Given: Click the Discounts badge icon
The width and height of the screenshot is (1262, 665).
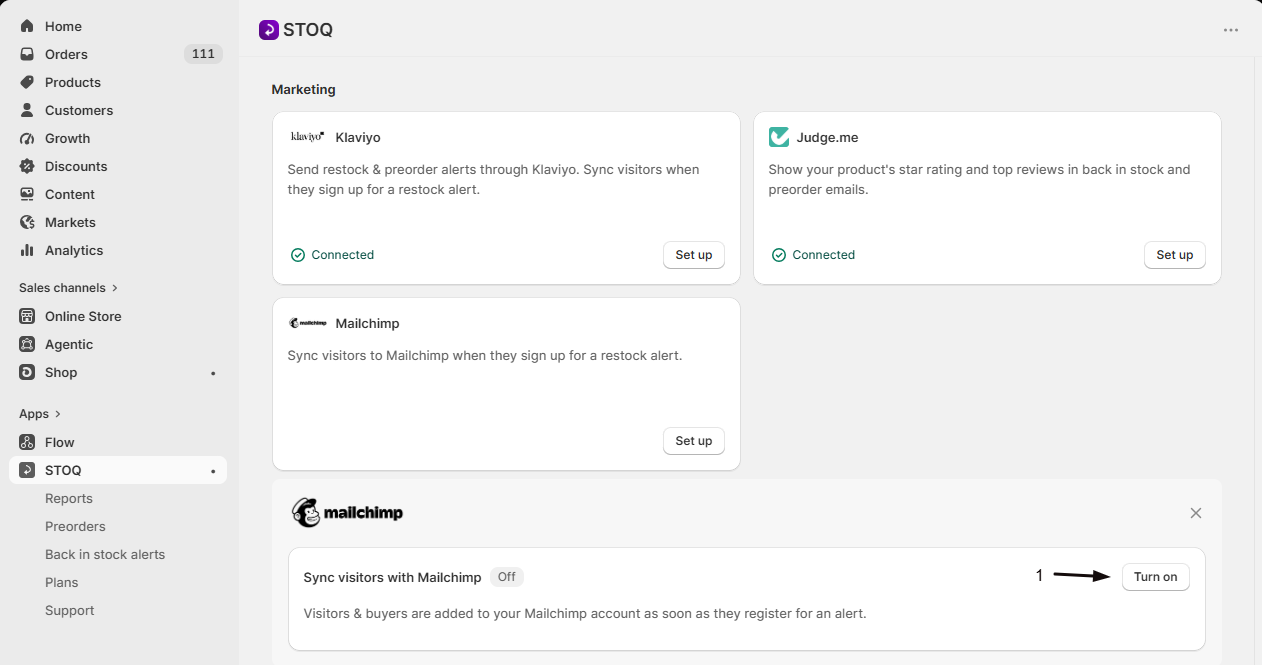Looking at the screenshot, I should 27,166.
